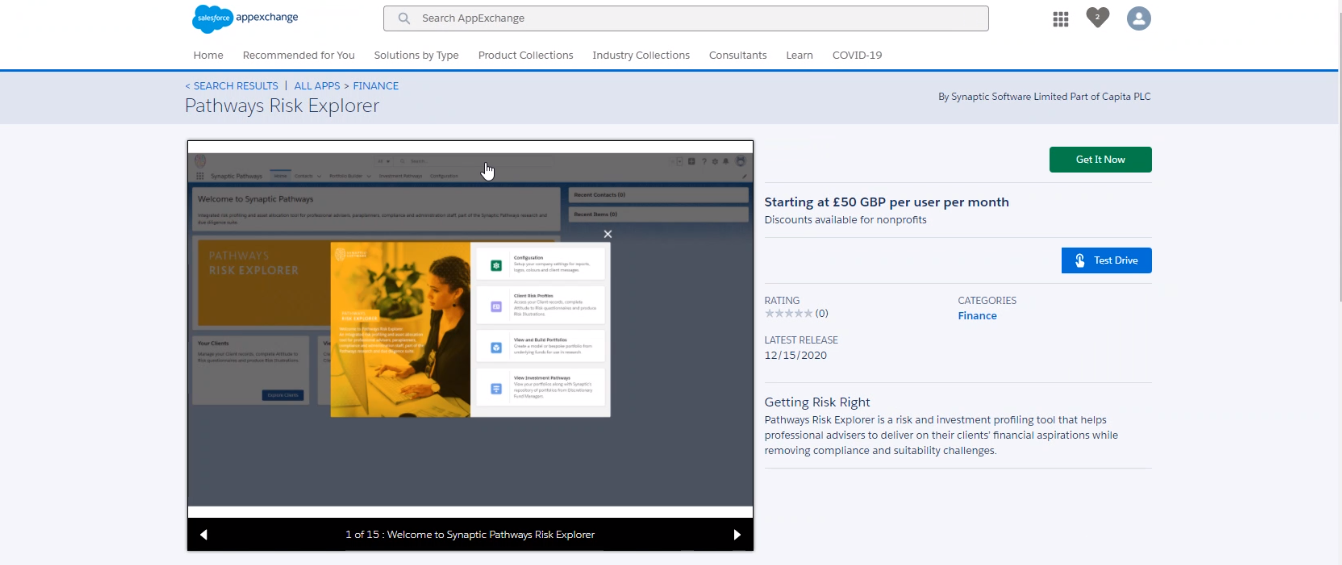Viewport: 1342px width, 565px height.
Task: Click the View and Build Portfolios icon
Action: pyautogui.click(x=496, y=347)
